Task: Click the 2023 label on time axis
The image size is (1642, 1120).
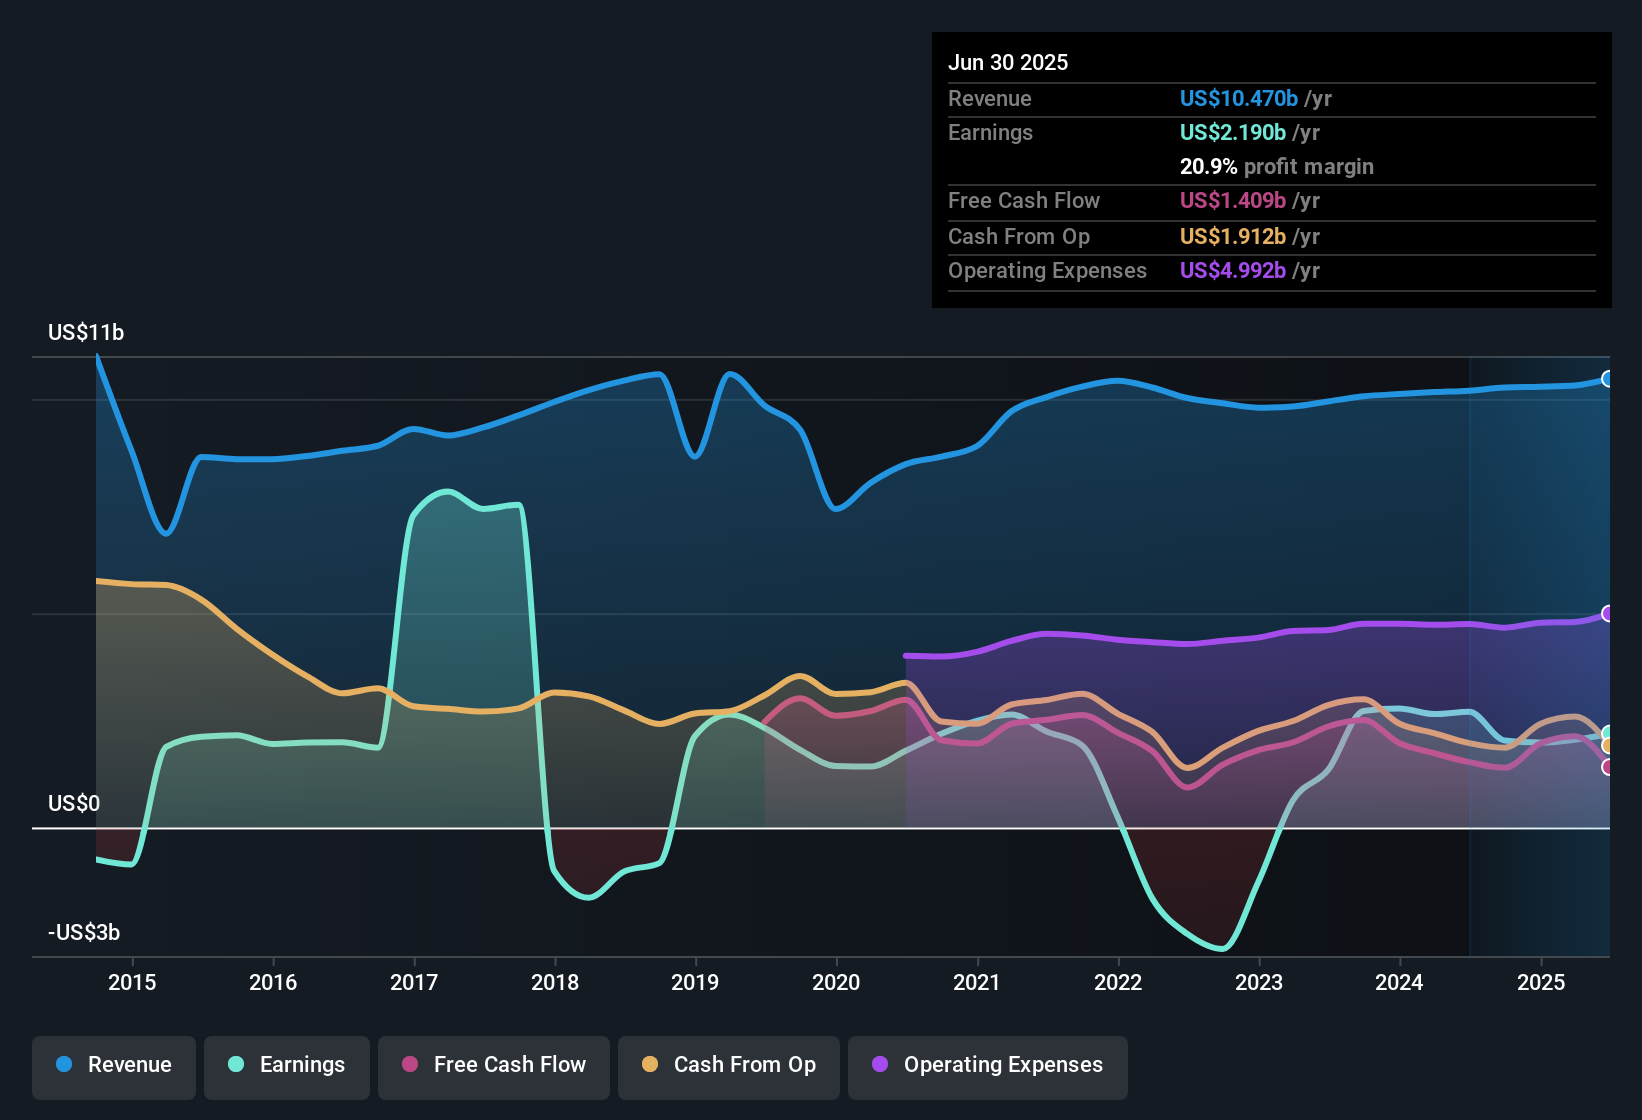Action: 1259,982
